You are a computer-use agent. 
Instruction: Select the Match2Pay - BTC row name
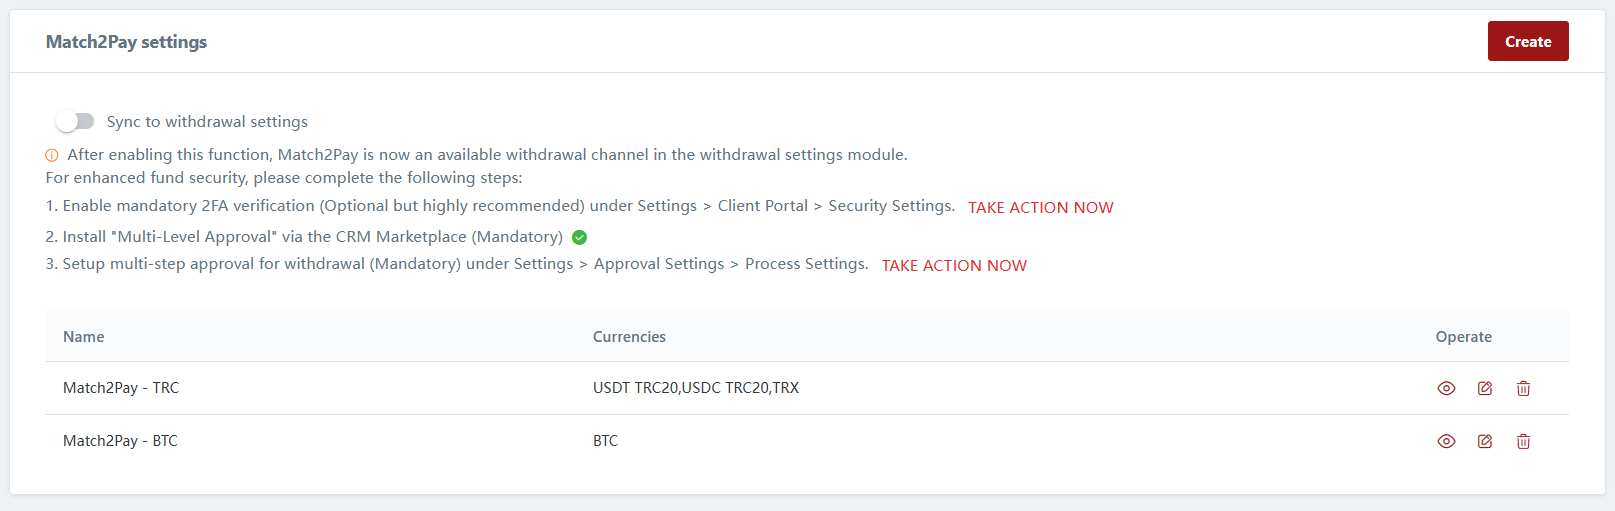coord(120,441)
